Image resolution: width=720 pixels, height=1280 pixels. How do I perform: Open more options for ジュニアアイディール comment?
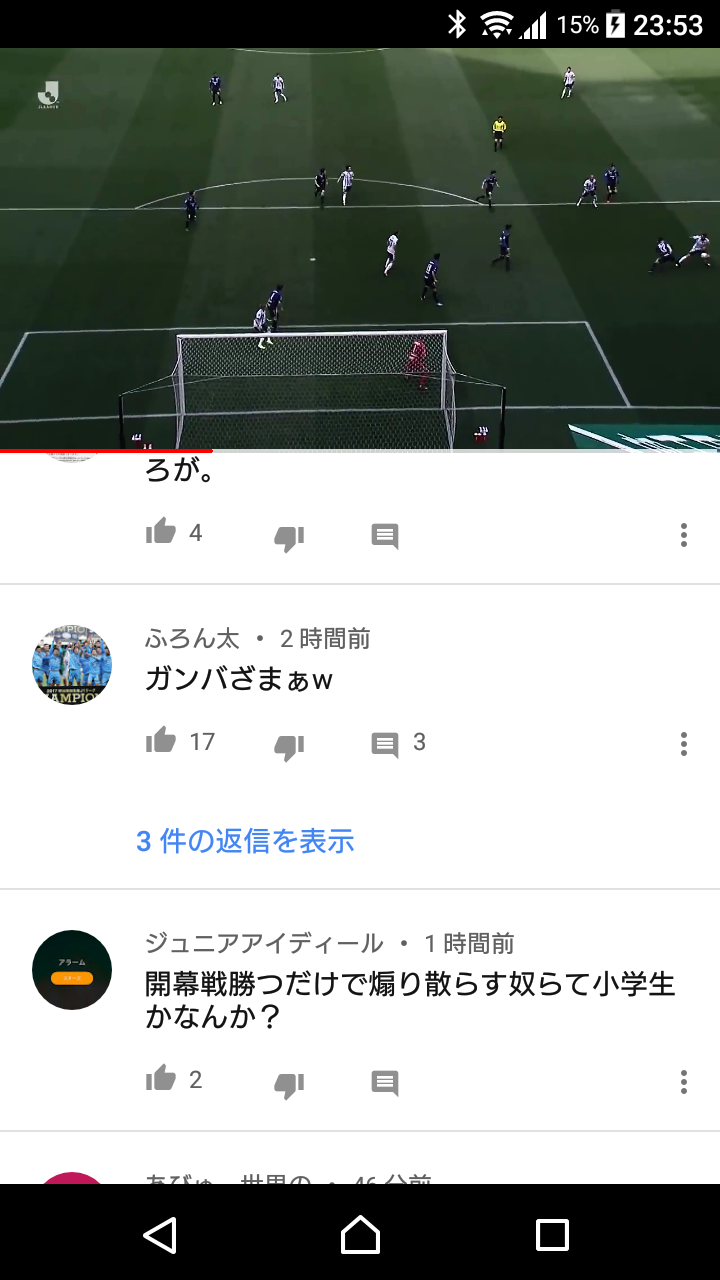[x=684, y=1082]
